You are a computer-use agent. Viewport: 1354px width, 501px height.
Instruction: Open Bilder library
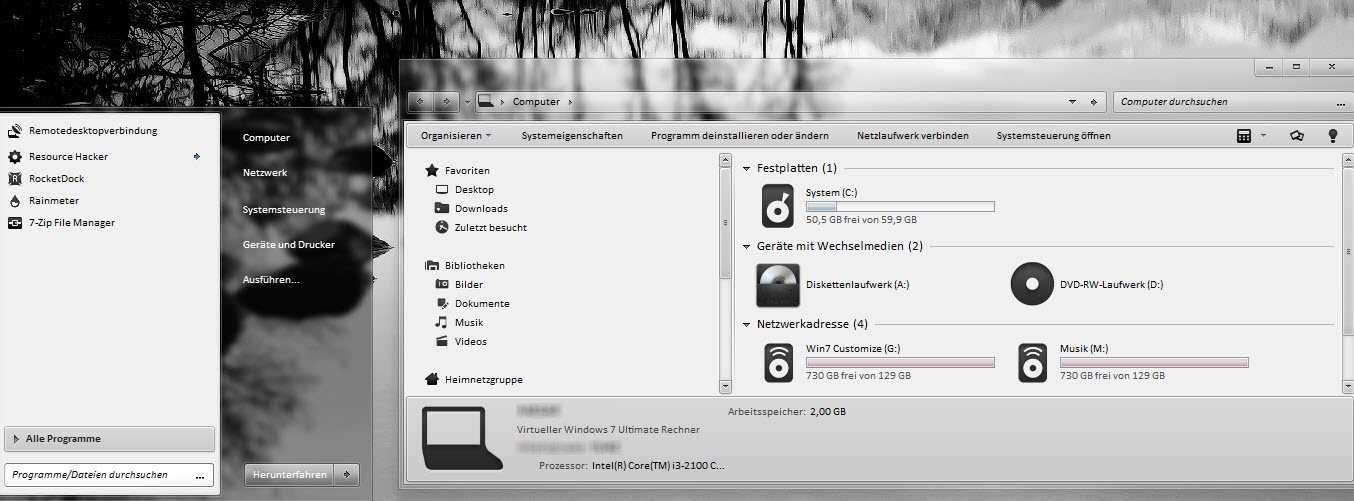pos(460,285)
